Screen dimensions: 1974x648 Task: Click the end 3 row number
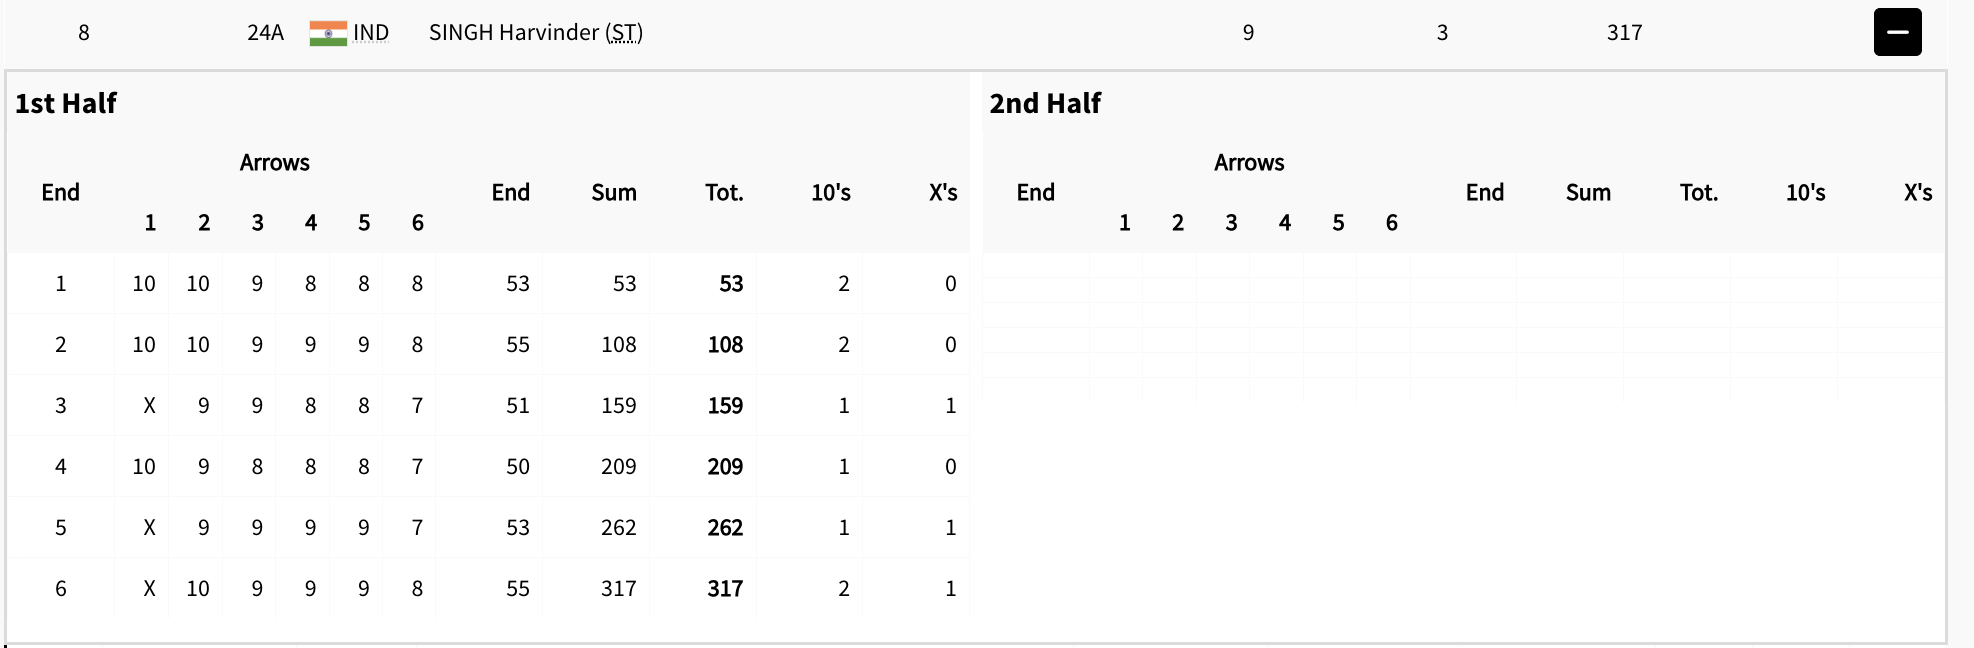click(61, 405)
